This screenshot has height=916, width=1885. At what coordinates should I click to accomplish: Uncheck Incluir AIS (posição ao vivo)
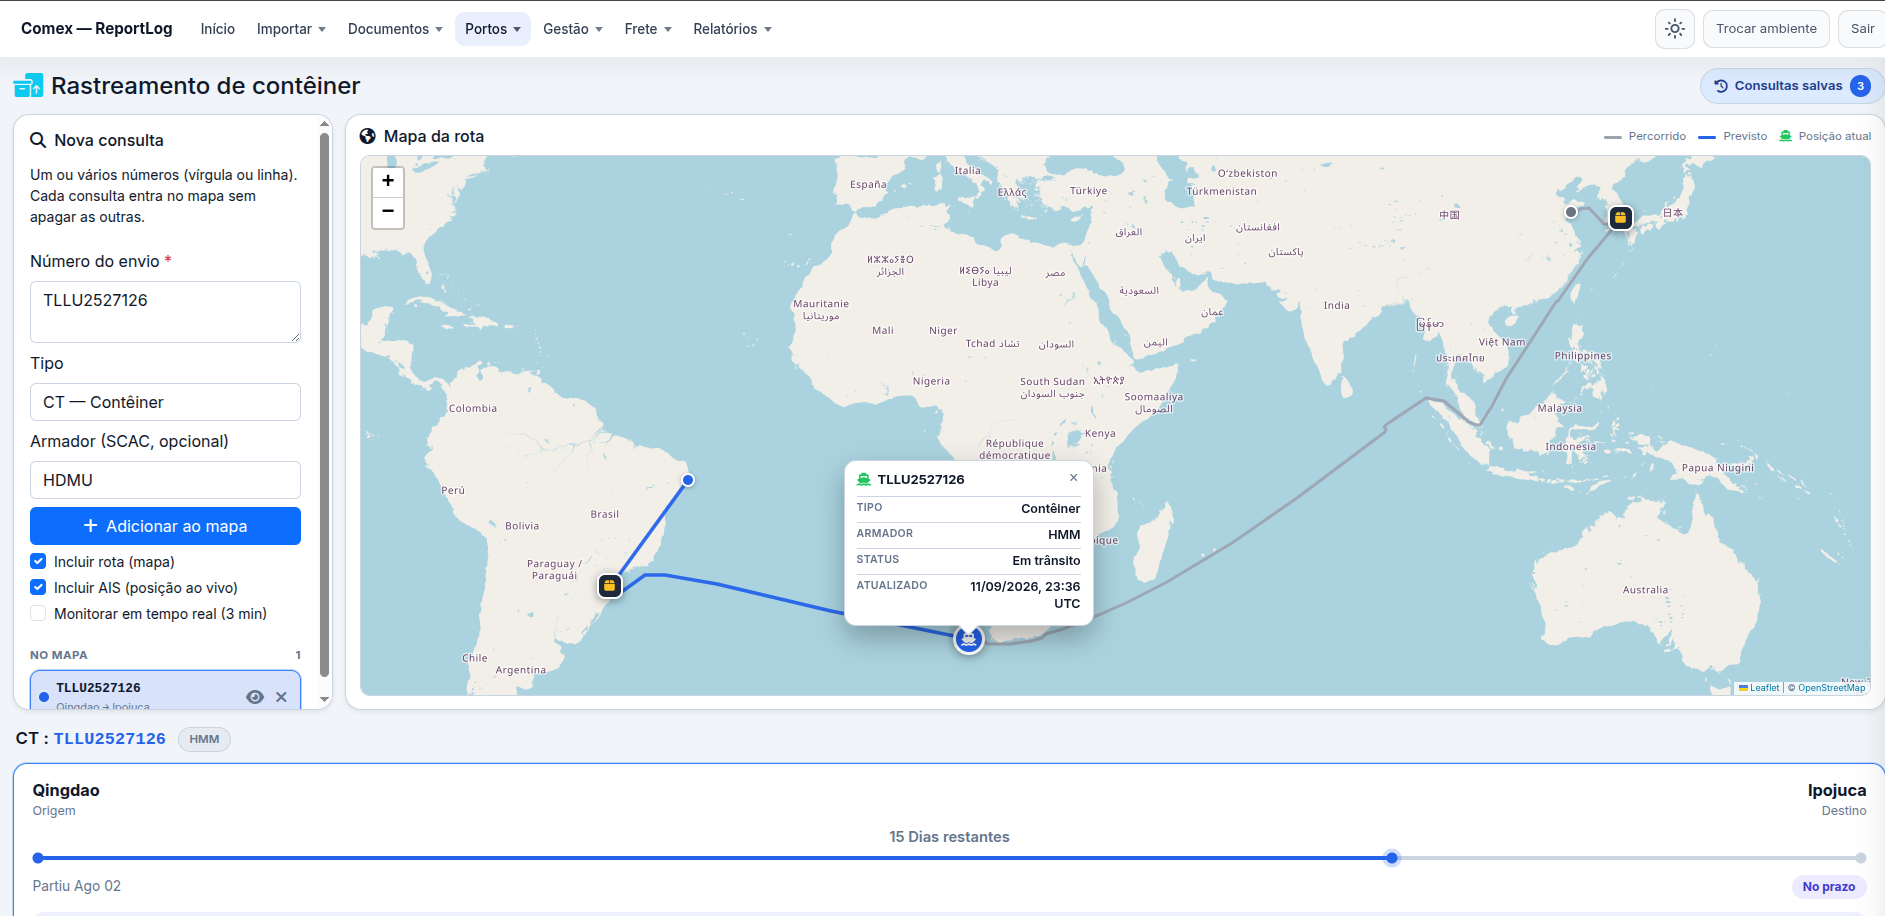(x=38, y=587)
